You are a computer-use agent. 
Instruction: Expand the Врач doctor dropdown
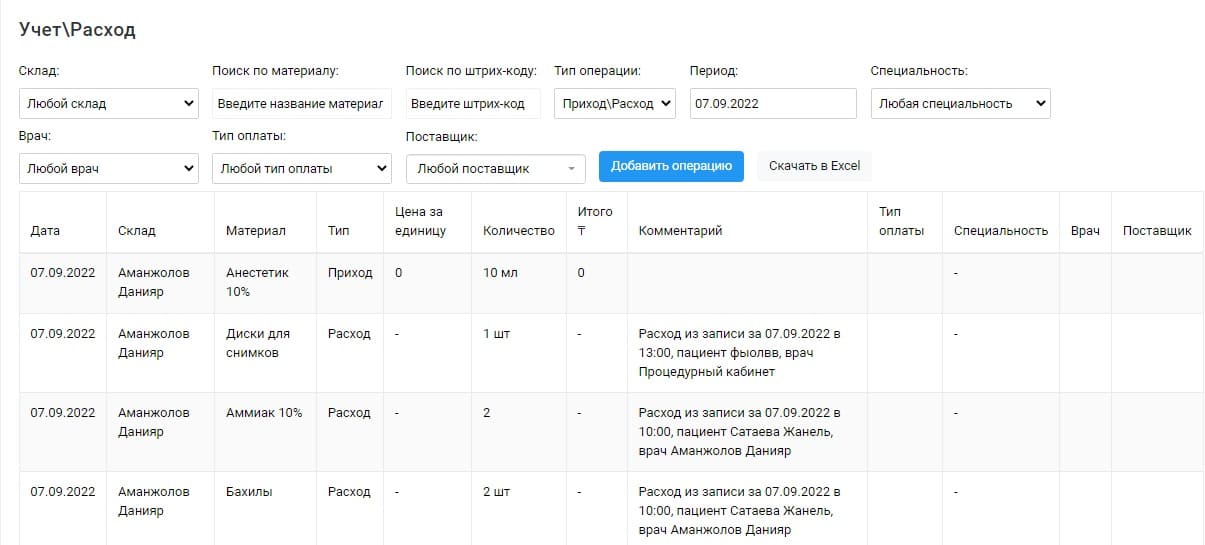pos(108,169)
